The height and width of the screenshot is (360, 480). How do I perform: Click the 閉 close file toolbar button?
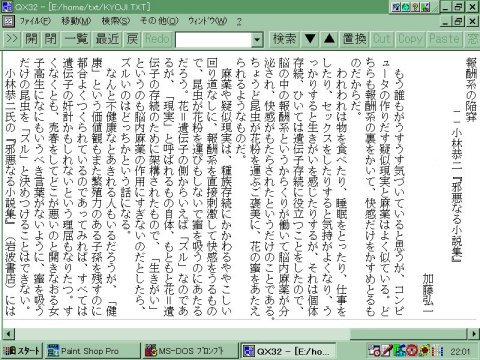51,39
